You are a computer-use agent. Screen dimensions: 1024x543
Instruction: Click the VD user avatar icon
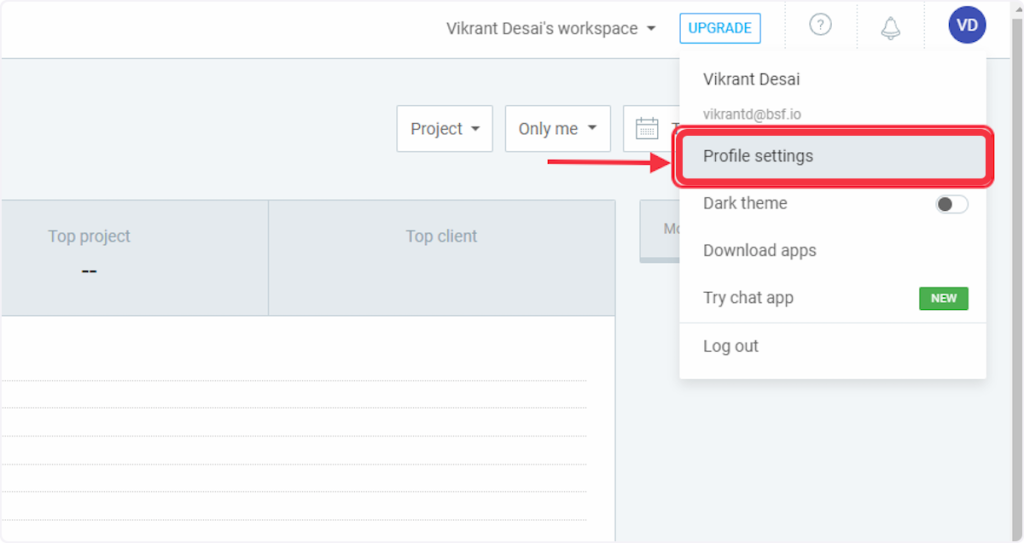click(967, 26)
